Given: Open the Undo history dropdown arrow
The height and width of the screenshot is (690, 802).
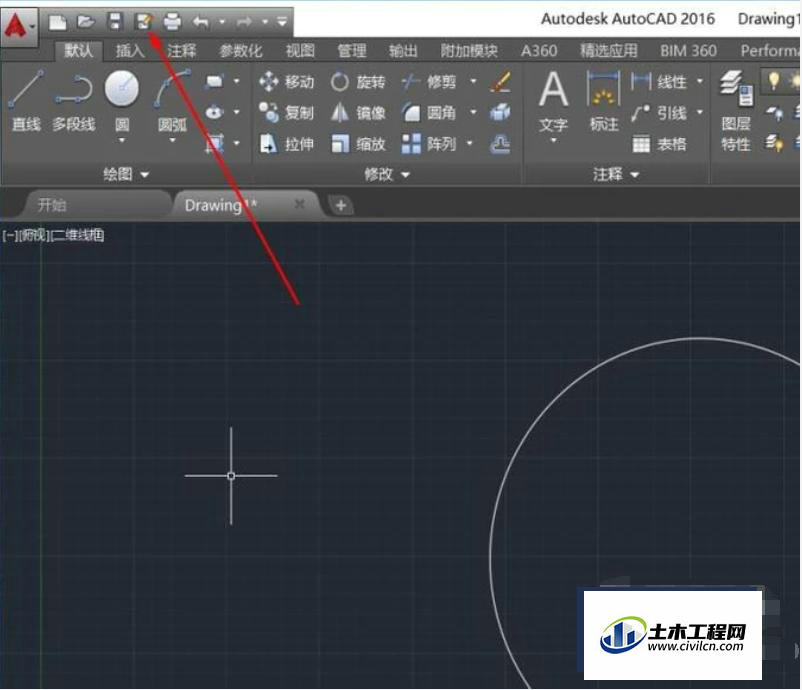Looking at the screenshot, I should 222,22.
